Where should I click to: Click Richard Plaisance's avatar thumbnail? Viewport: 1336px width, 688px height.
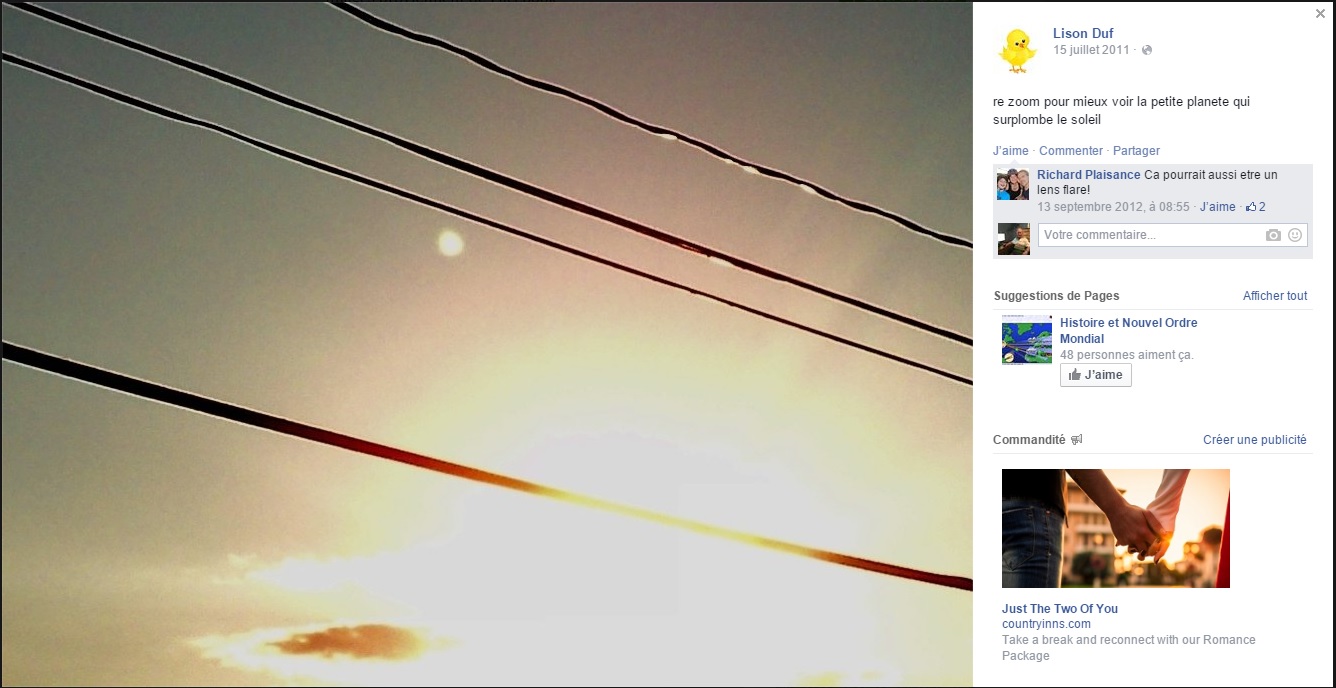tap(1013, 184)
